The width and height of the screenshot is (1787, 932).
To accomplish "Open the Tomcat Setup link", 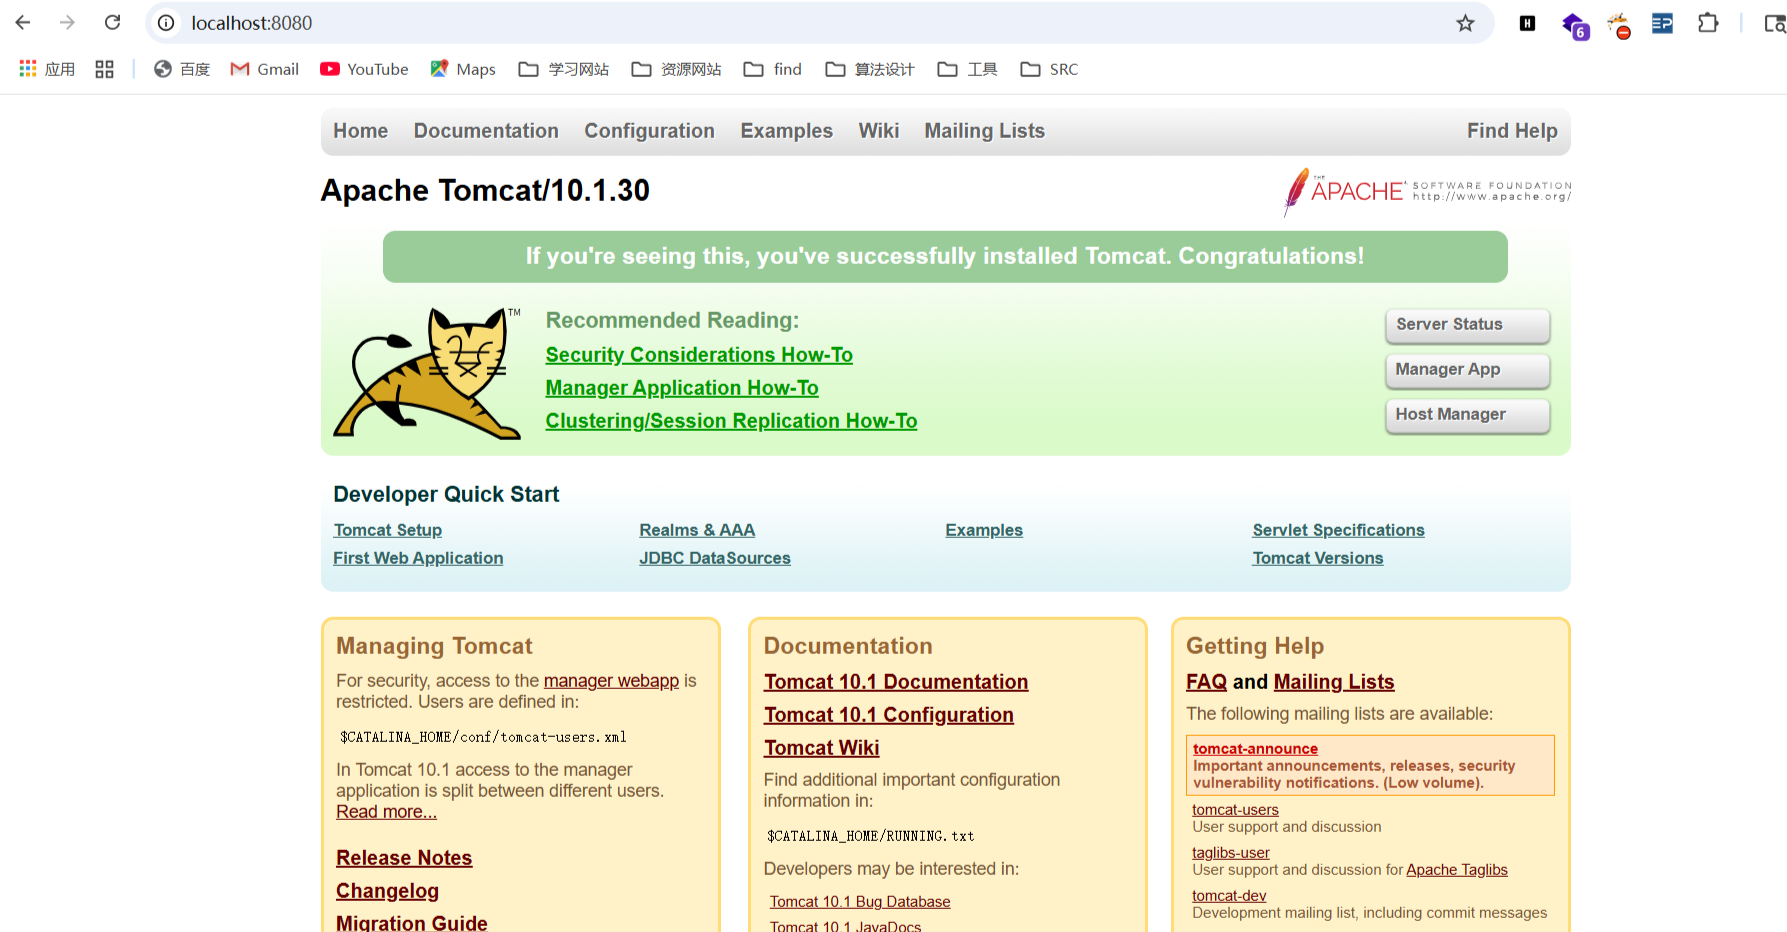I will point(388,530).
